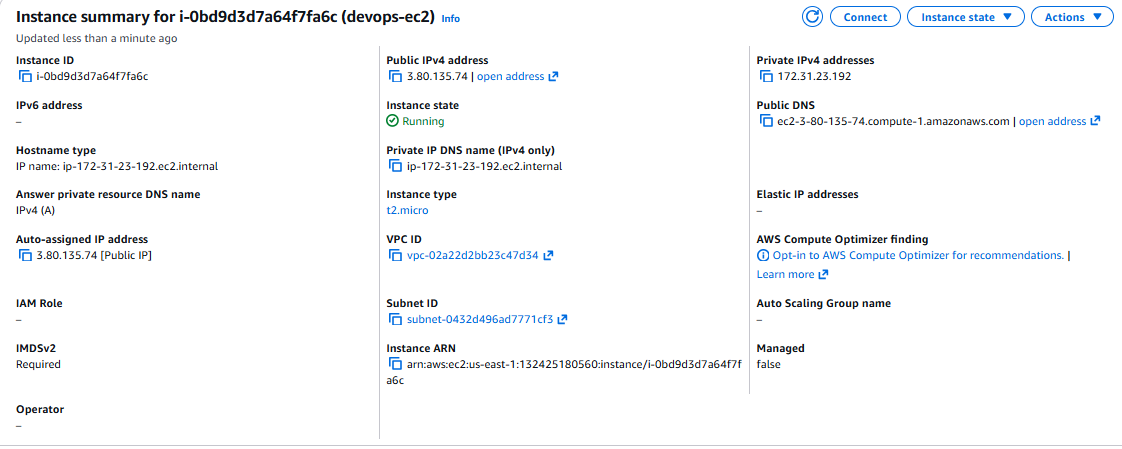Copy the VPC ID
The width and height of the screenshot is (1122, 449).
(395, 256)
